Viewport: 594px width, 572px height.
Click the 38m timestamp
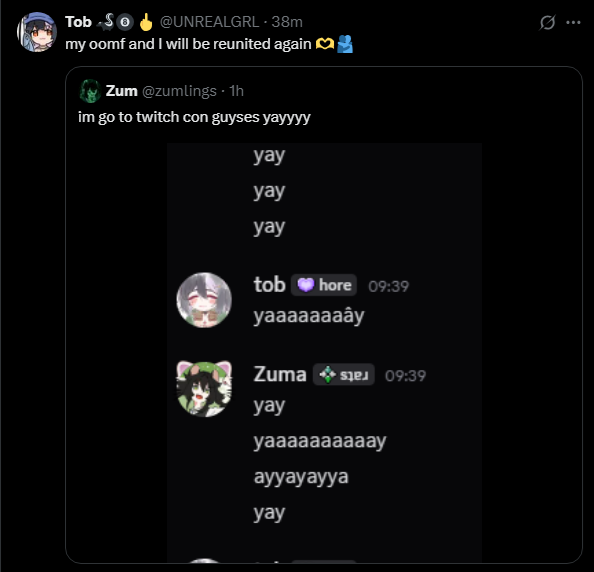coord(287,22)
